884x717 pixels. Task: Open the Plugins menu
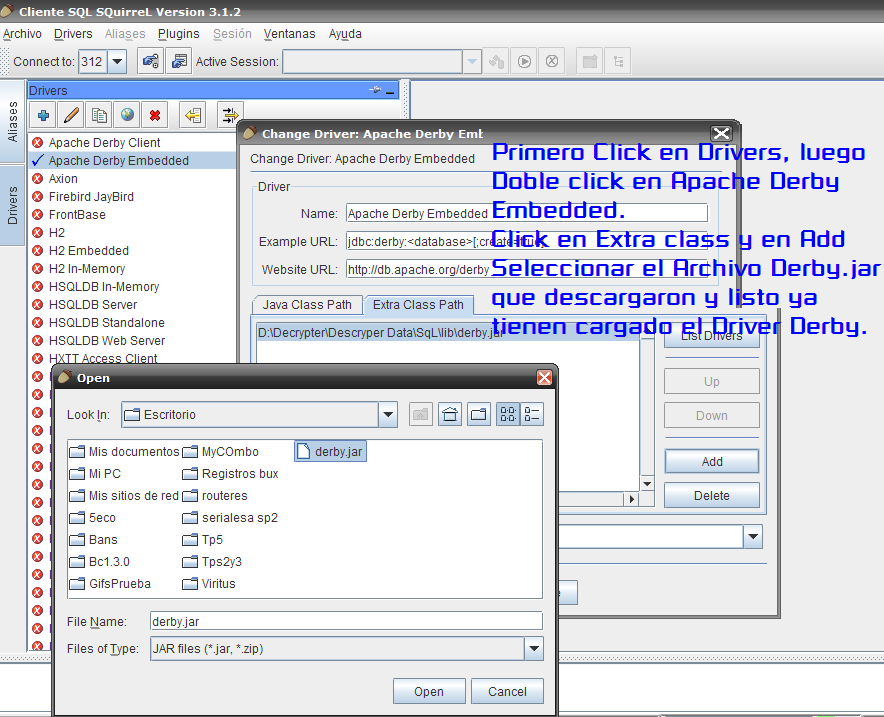click(x=179, y=34)
